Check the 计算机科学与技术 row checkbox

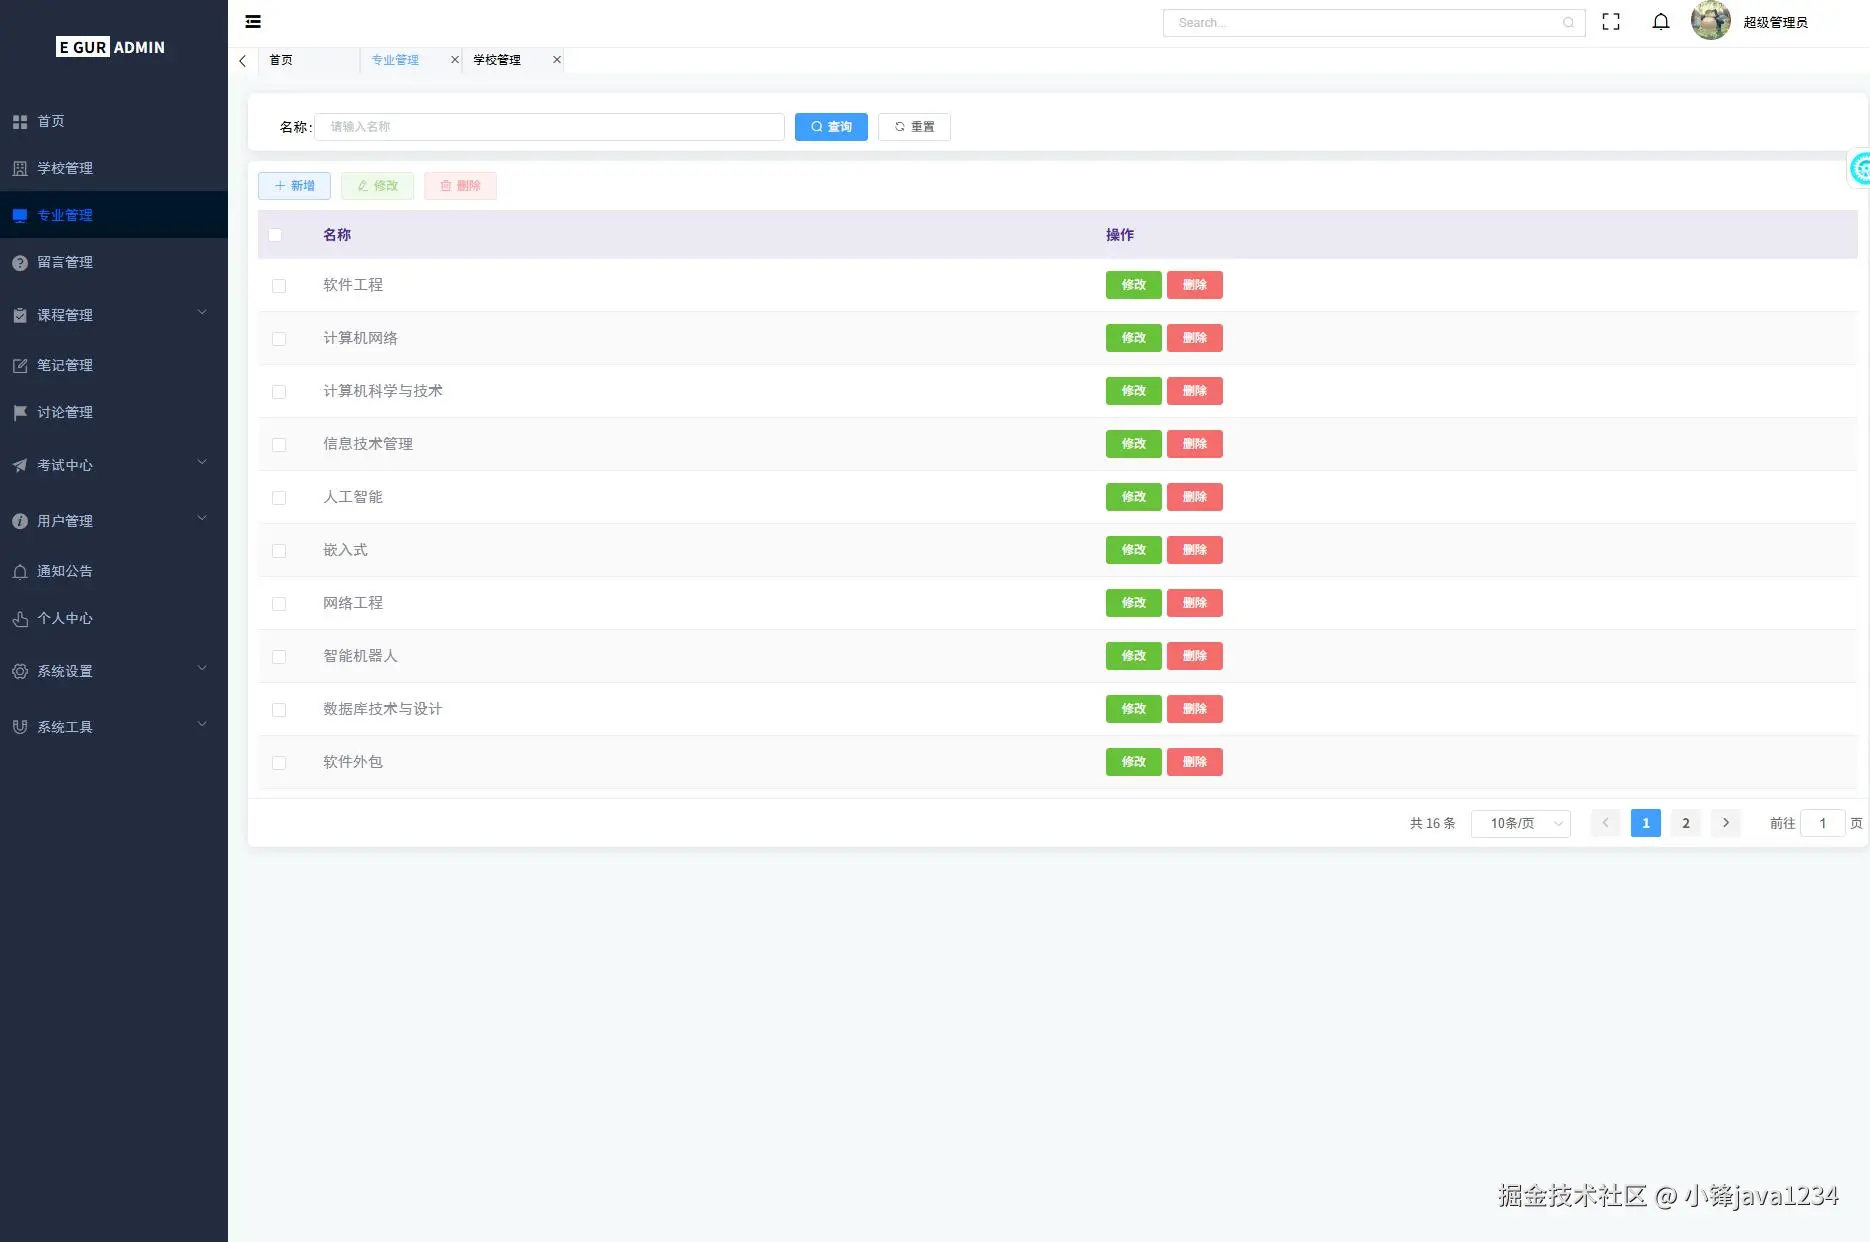279,392
